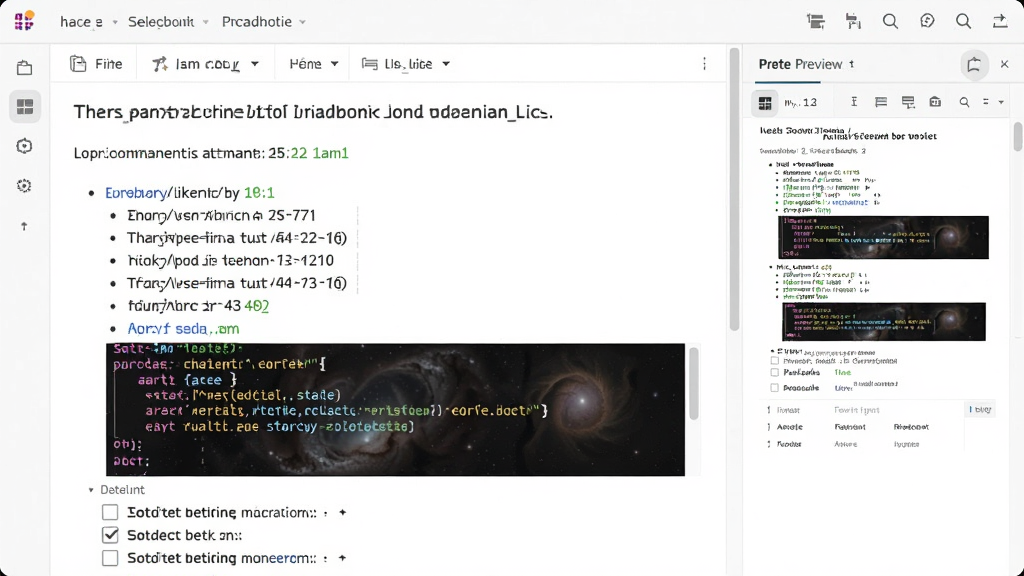Click the calendar box icon in preview toolbar
Image resolution: width=1024 pixels, height=576 pixels.
click(x=935, y=102)
